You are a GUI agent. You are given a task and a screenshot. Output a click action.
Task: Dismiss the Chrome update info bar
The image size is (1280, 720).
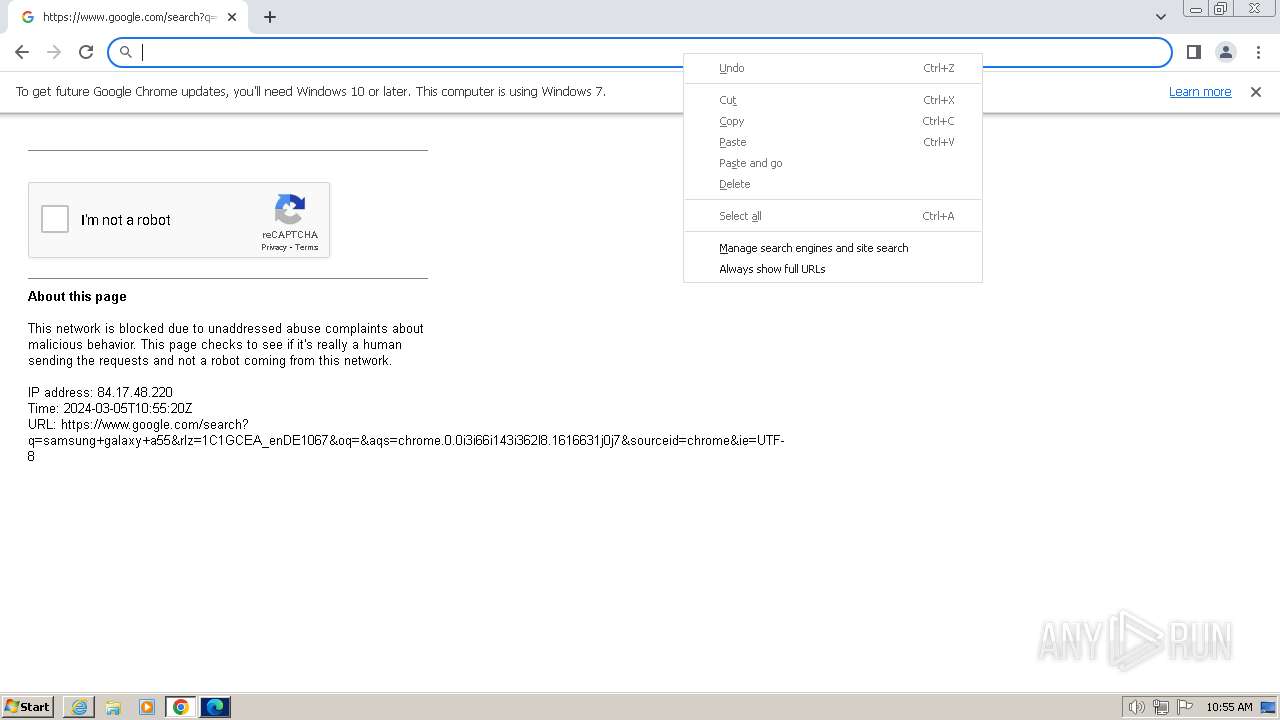pos(1256,92)
